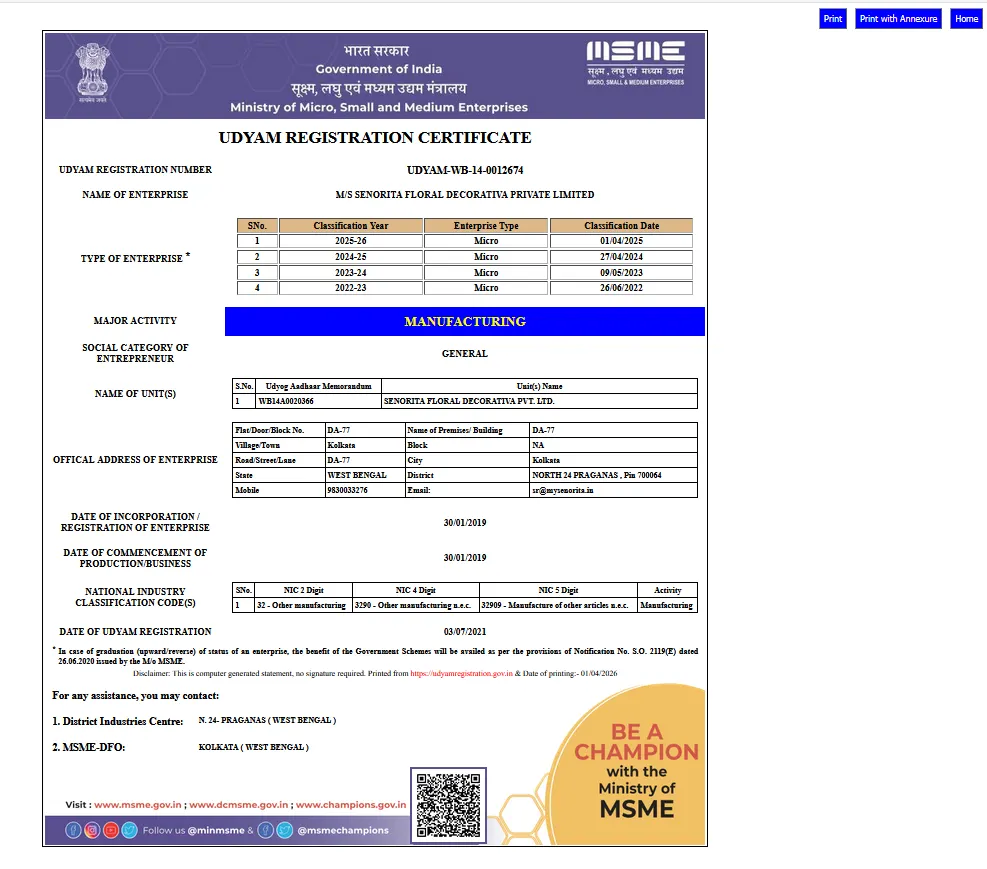Click the '2022-23' classification year cell

[x=351, y=288]
